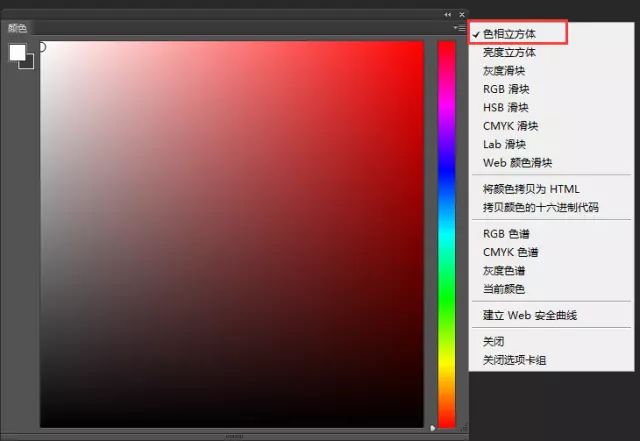
Task: Click the panel resize grip at bottom-right
Action: [464, 428]
